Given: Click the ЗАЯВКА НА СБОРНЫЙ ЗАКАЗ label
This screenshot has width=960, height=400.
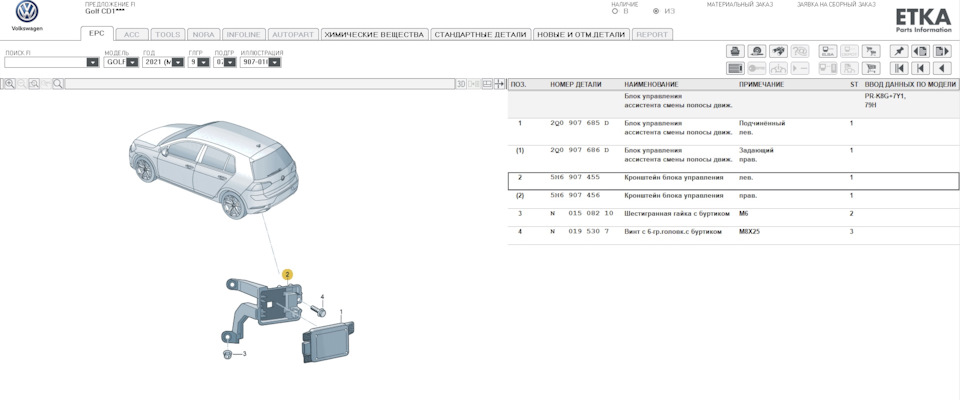Looking at the screenshot, I should [836, 4].
